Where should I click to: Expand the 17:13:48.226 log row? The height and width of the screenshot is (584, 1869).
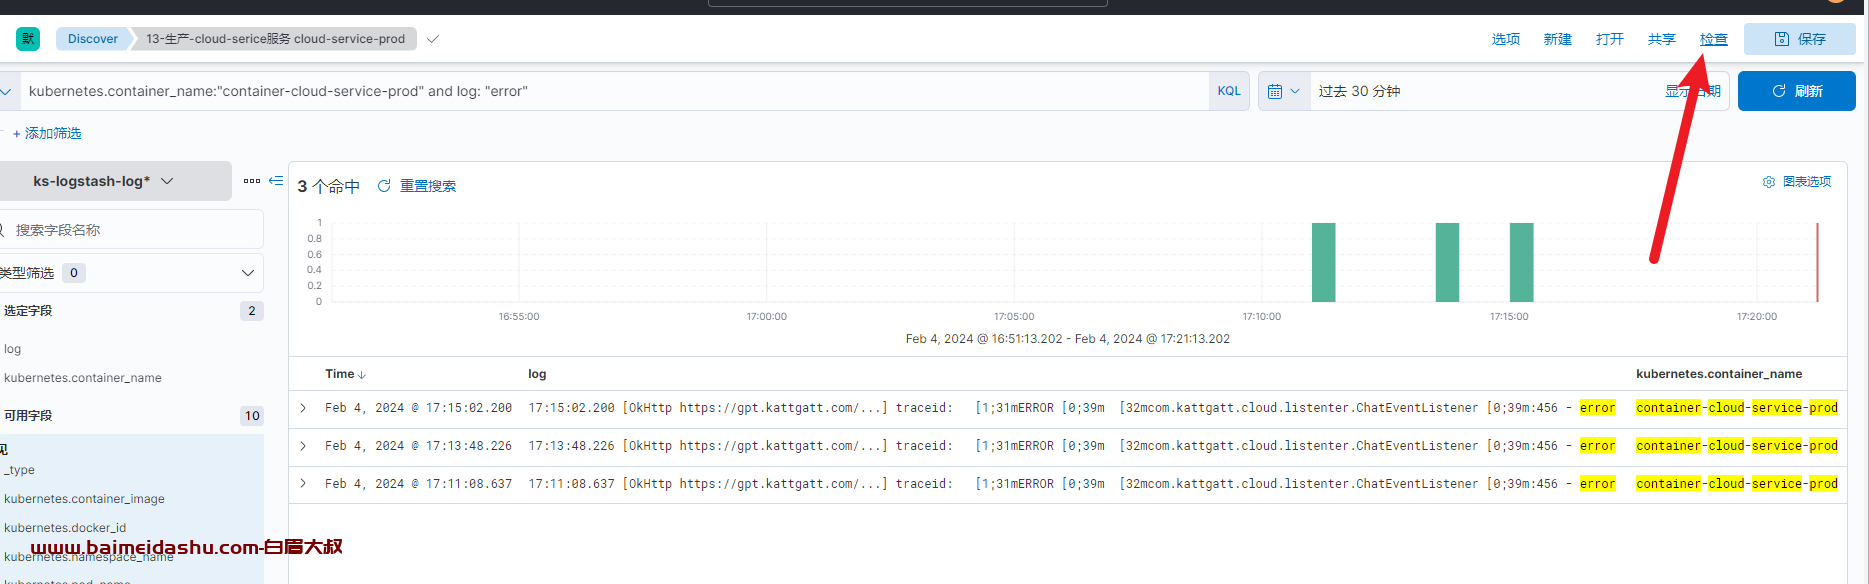click(x=303, y=446)
